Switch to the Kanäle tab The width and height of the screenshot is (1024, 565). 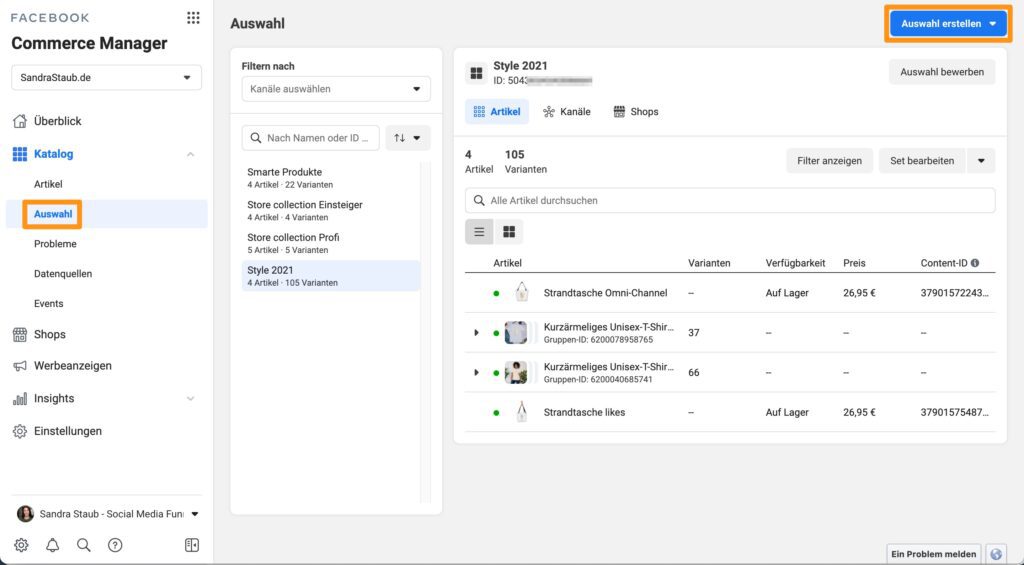[566, 112]
